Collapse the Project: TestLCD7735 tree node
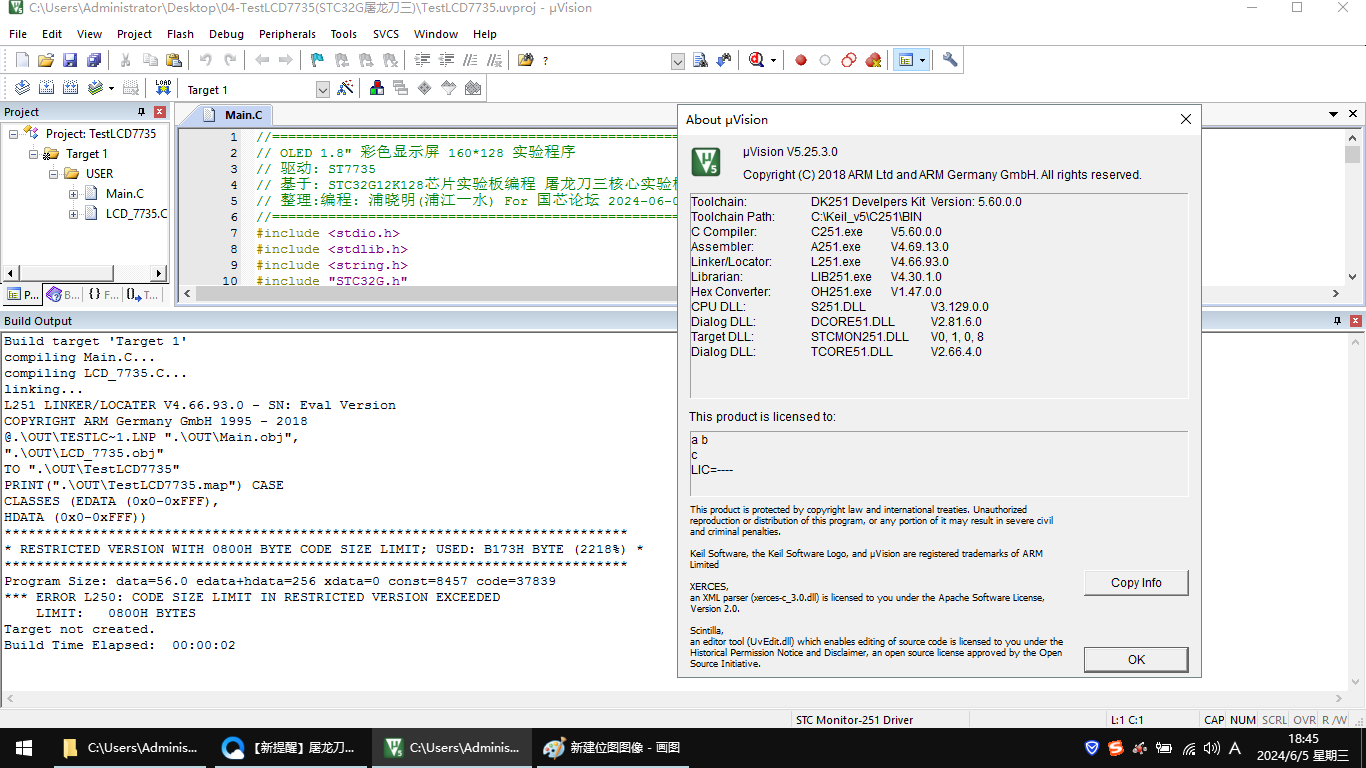The height and width of the screenshot is (768, 1366). coord(14,134)
